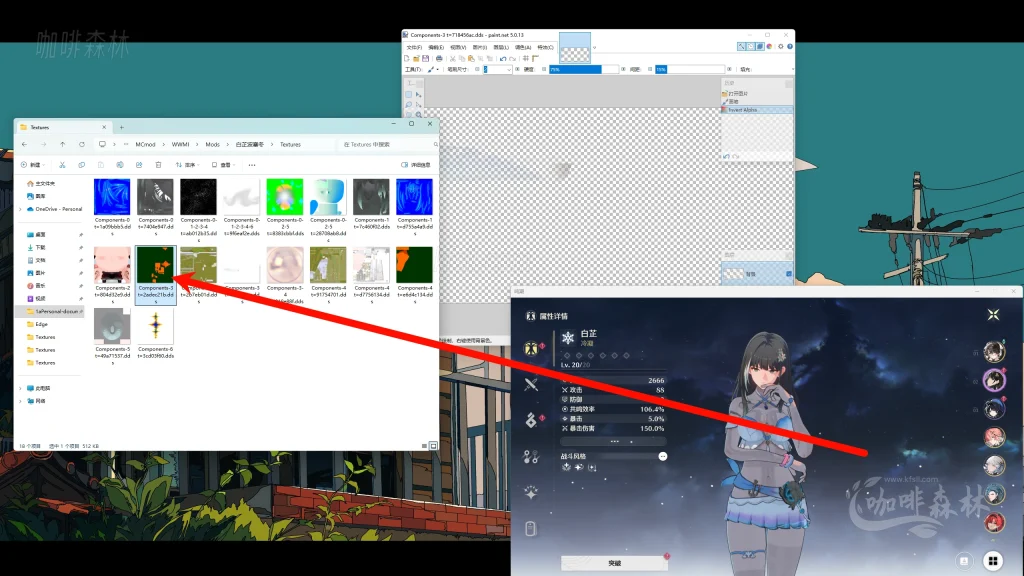Select file Components-4 t=e6d4c134.dds
1024x576 pixels.
point(414,275)
